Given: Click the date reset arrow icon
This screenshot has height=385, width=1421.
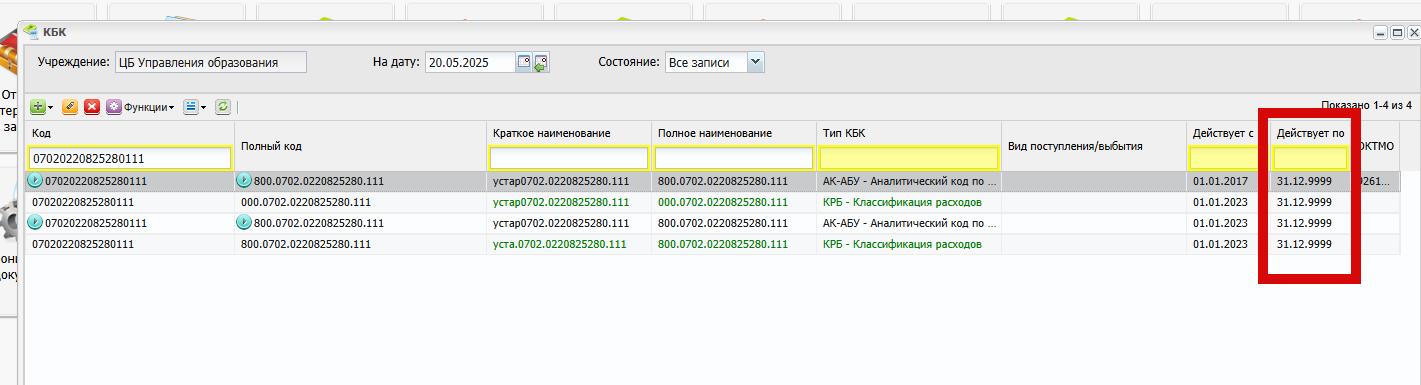Looking at the screenshot, I should pyautogui.click(x=542, y=63).
